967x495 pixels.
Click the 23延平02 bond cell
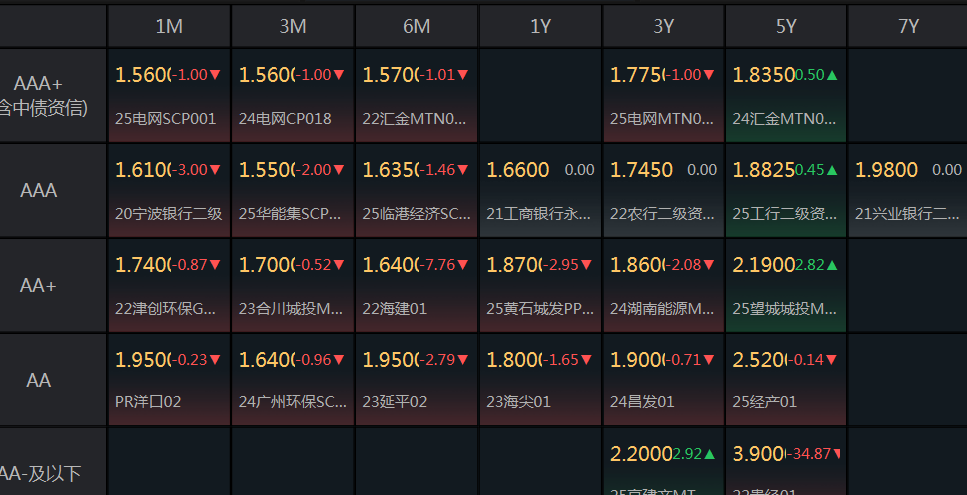416,379
